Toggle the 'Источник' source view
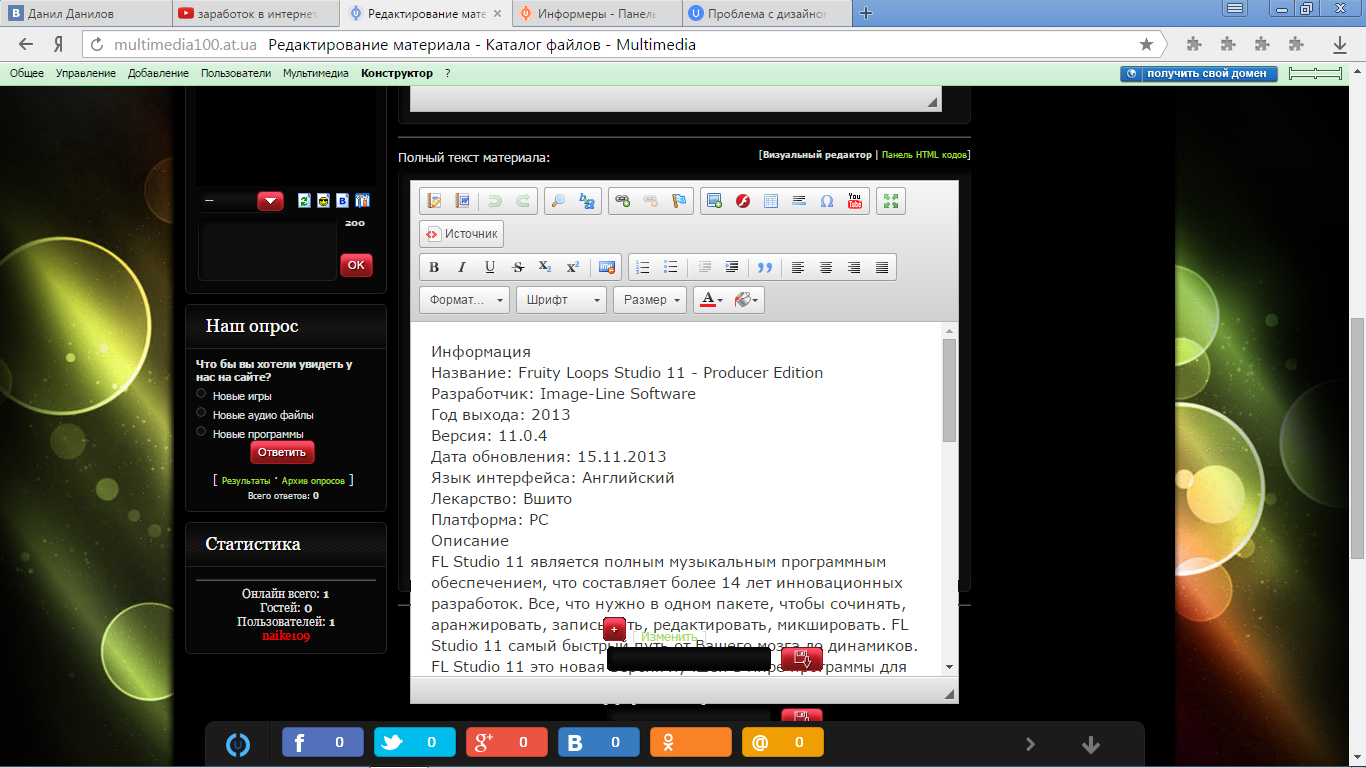1366x768 pixels. tap(461, 234)
